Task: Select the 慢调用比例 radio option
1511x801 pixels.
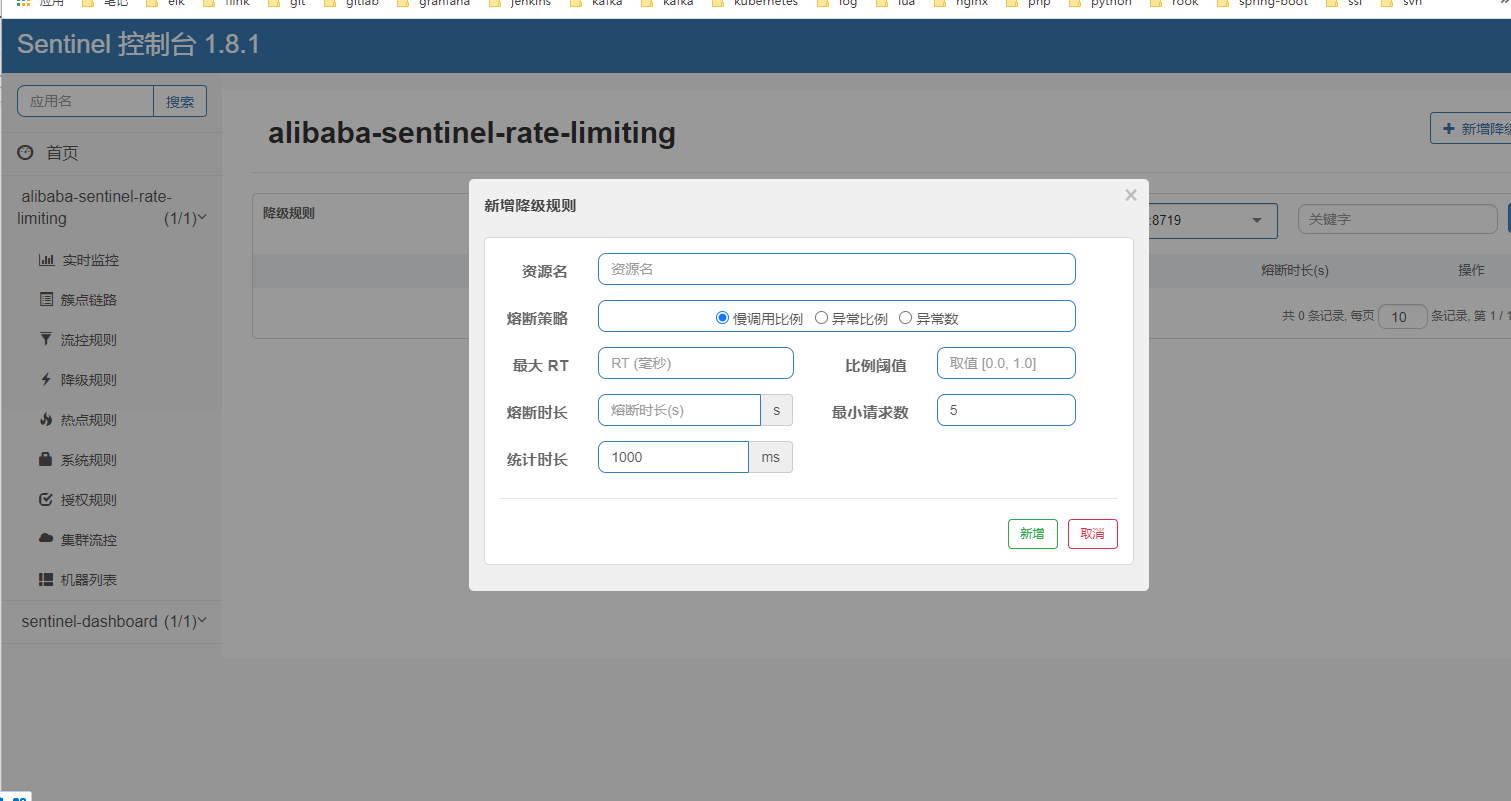Action: pos(722,318)
